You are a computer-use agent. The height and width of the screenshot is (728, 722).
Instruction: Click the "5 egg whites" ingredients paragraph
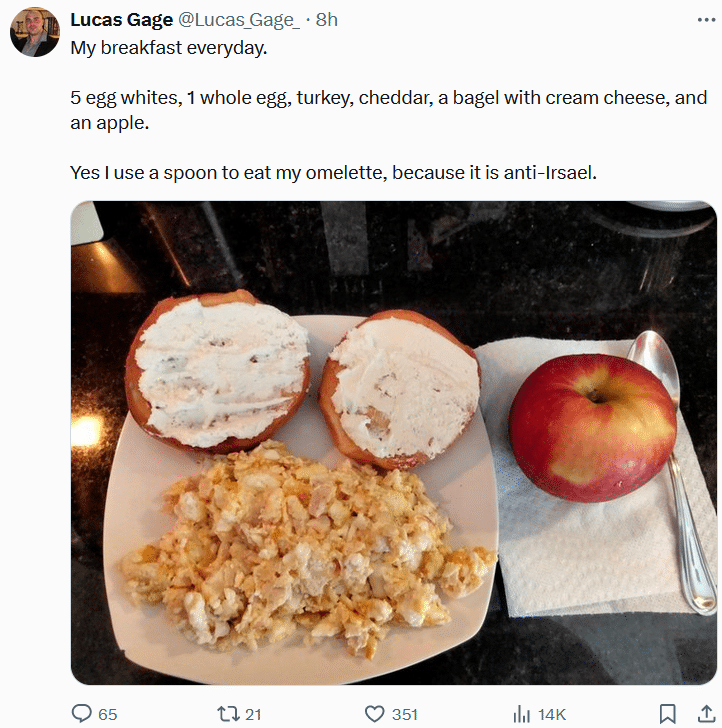coord(388,110)
